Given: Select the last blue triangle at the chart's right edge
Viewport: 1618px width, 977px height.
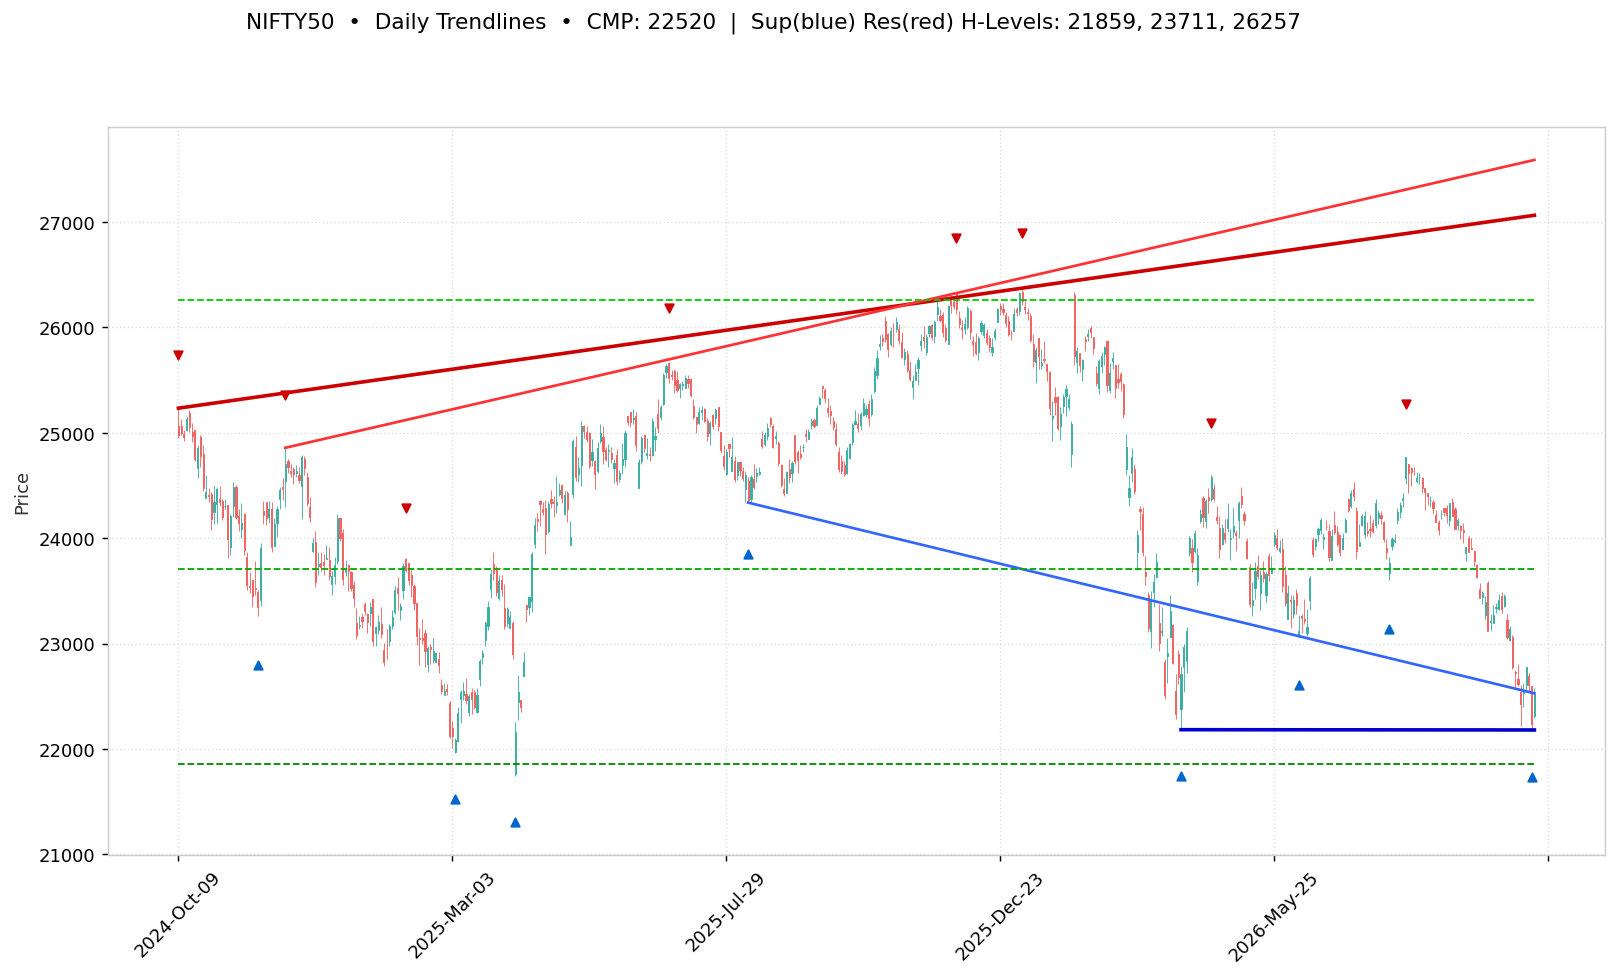Looking at the screenshot, I should pos(1532,777).
